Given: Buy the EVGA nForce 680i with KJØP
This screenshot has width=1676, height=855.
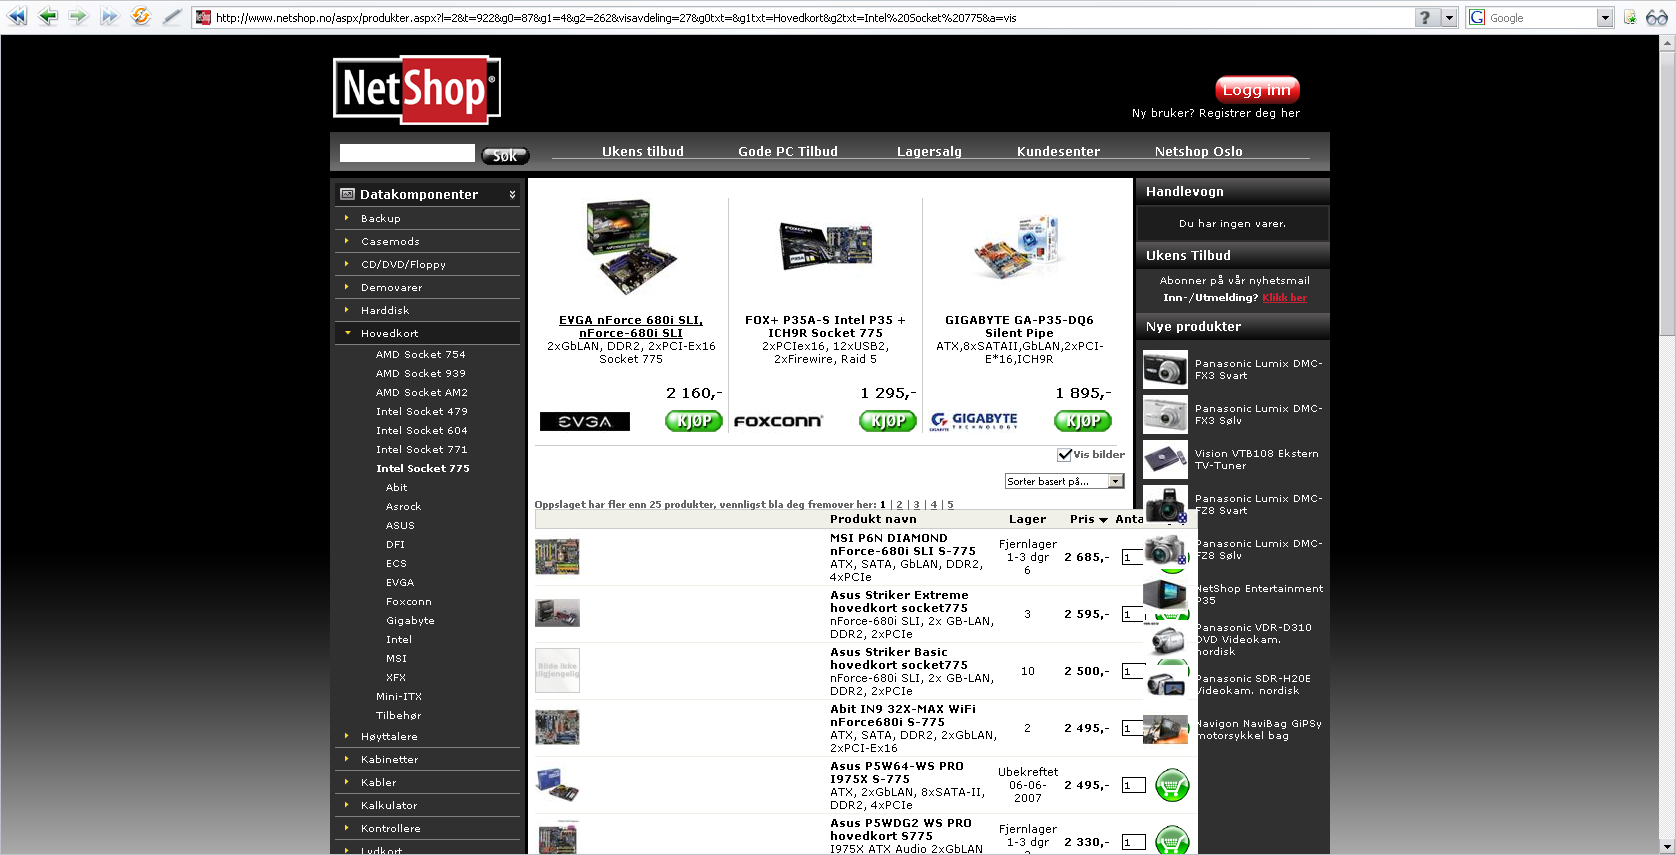Looking at the screenshot, I should point(694,422).
